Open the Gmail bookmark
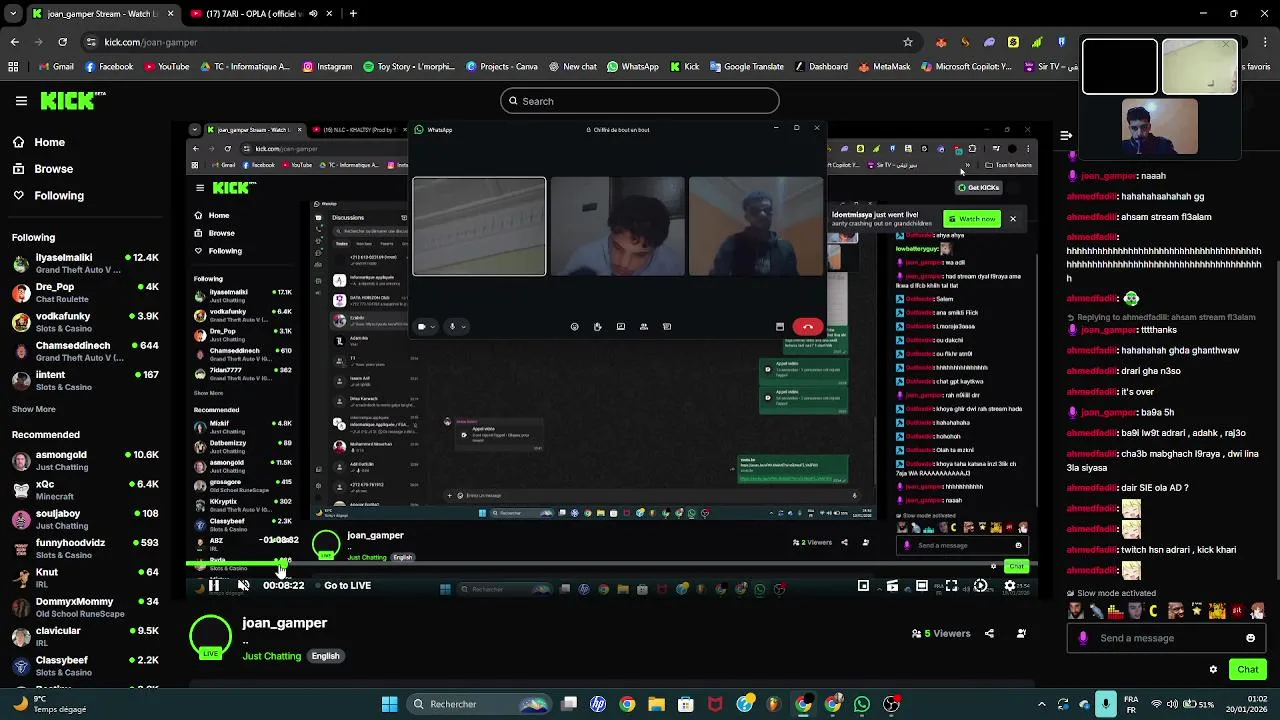 [56, 67]
